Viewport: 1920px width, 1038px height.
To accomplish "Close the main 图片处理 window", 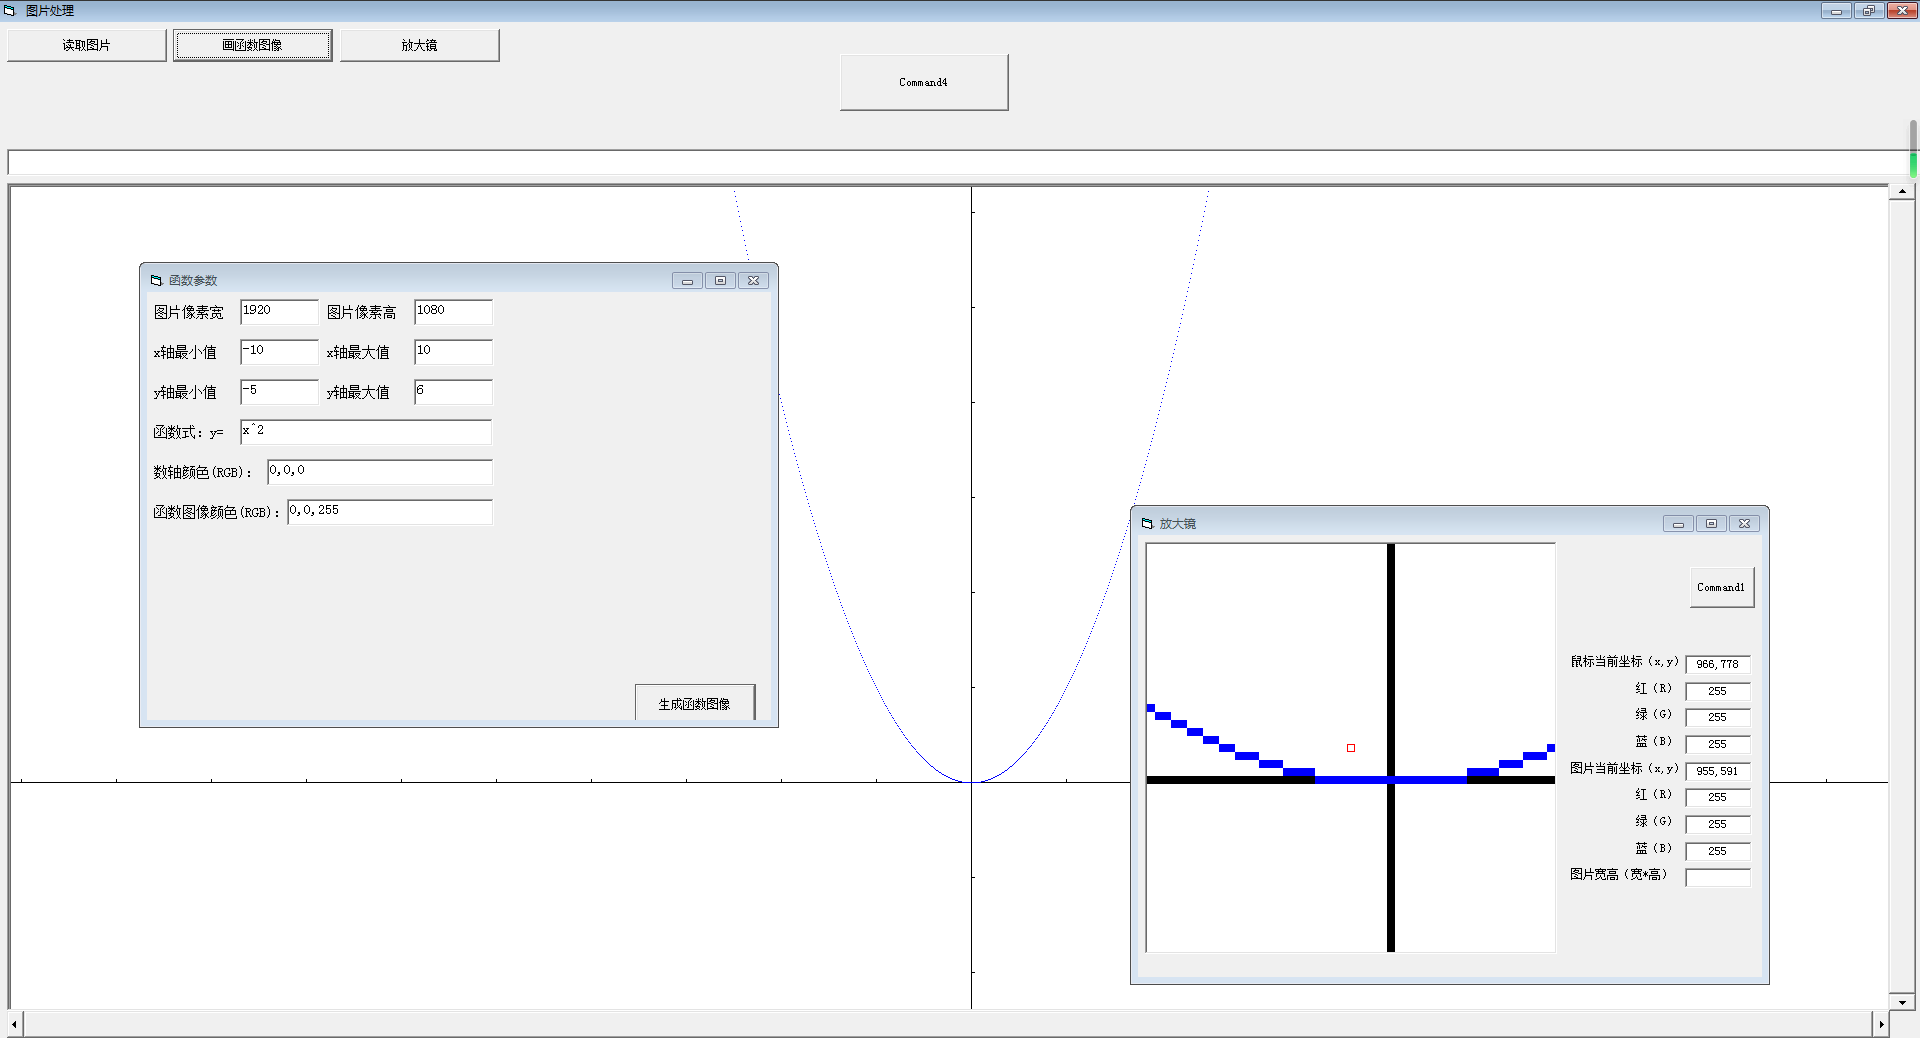I will coord(1902,10).
